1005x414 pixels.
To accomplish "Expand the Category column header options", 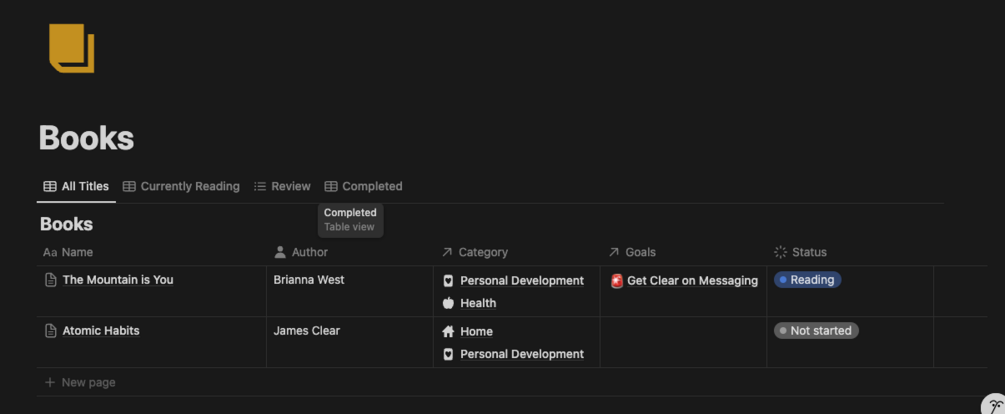I will tap(482, 252).
